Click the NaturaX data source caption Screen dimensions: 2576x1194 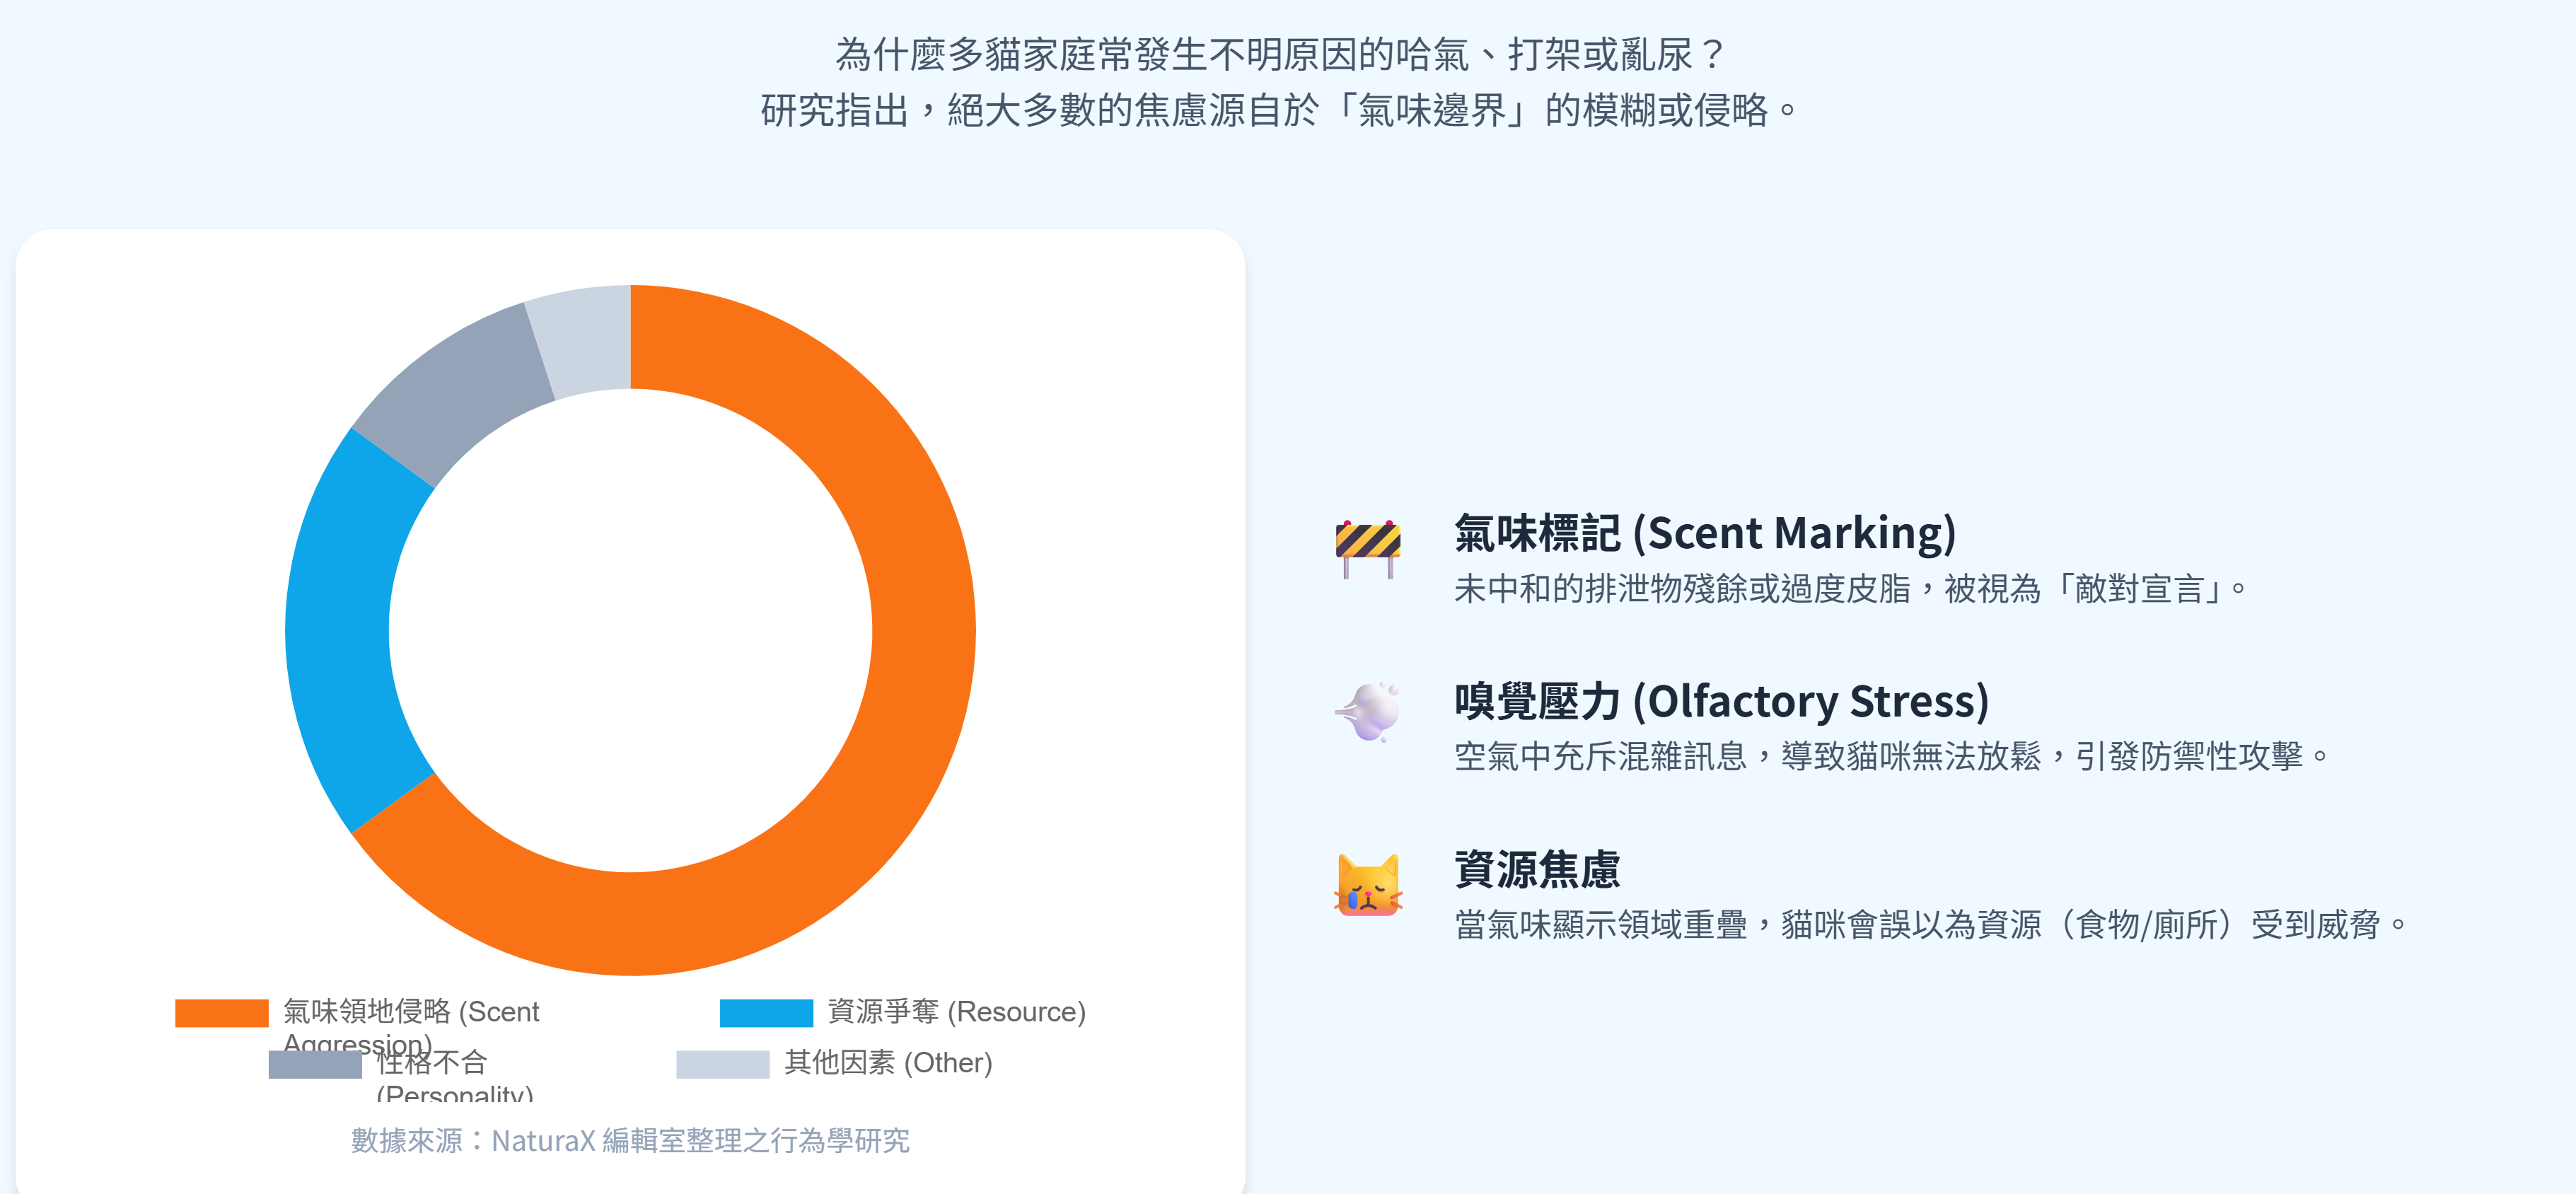click(630, 1141)
